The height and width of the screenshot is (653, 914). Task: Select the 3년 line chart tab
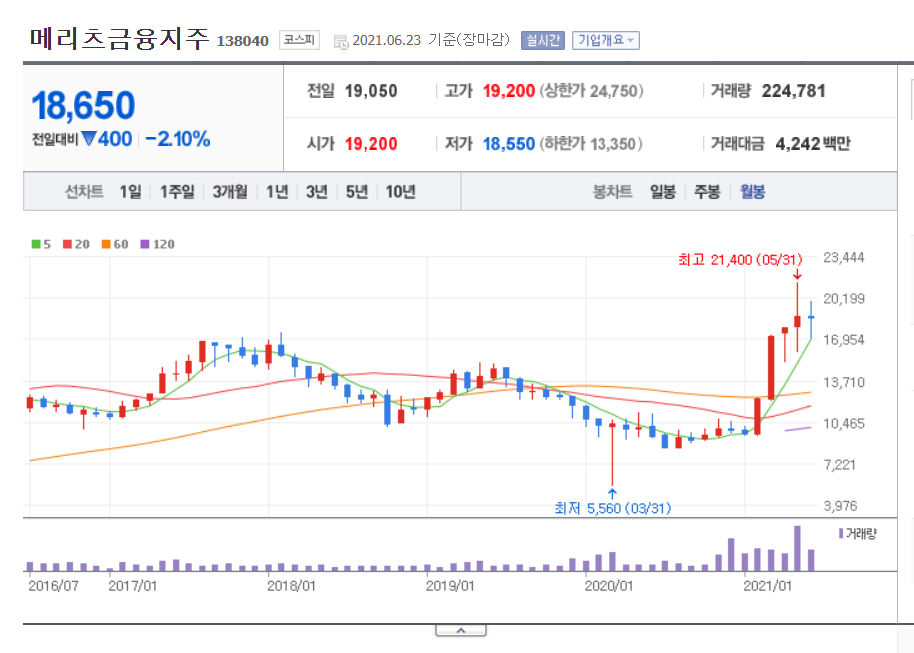point(317,192)
